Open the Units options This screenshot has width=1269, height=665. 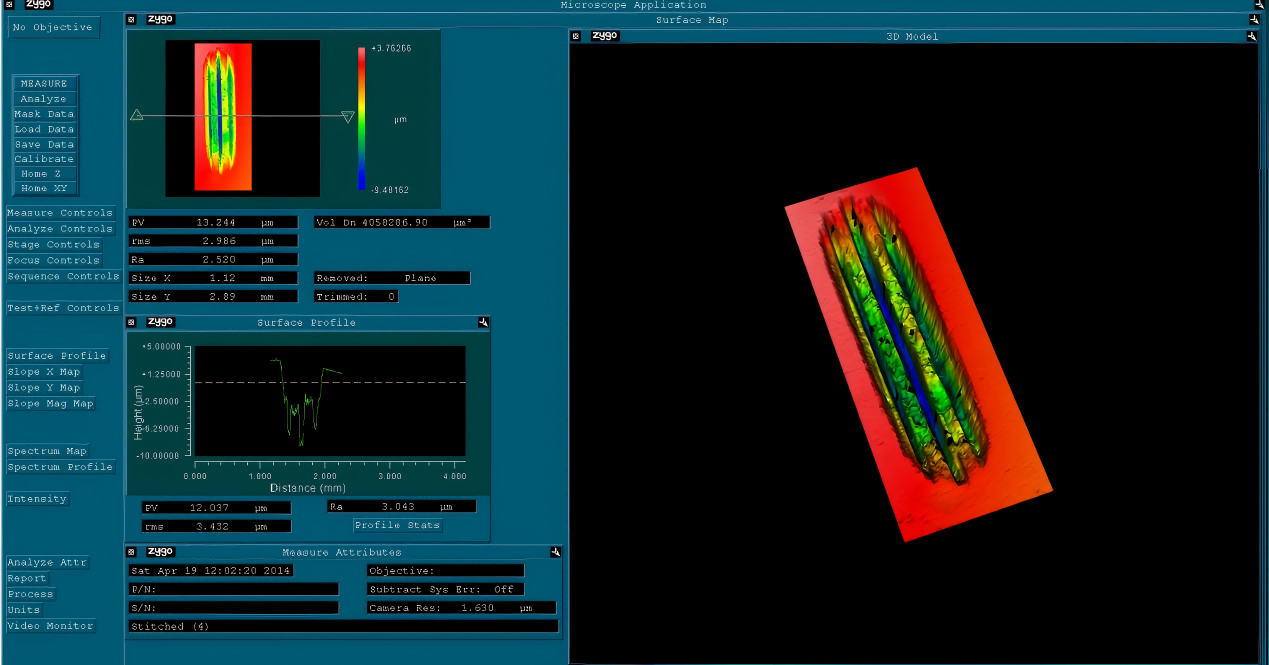click(x=24, y=610)
